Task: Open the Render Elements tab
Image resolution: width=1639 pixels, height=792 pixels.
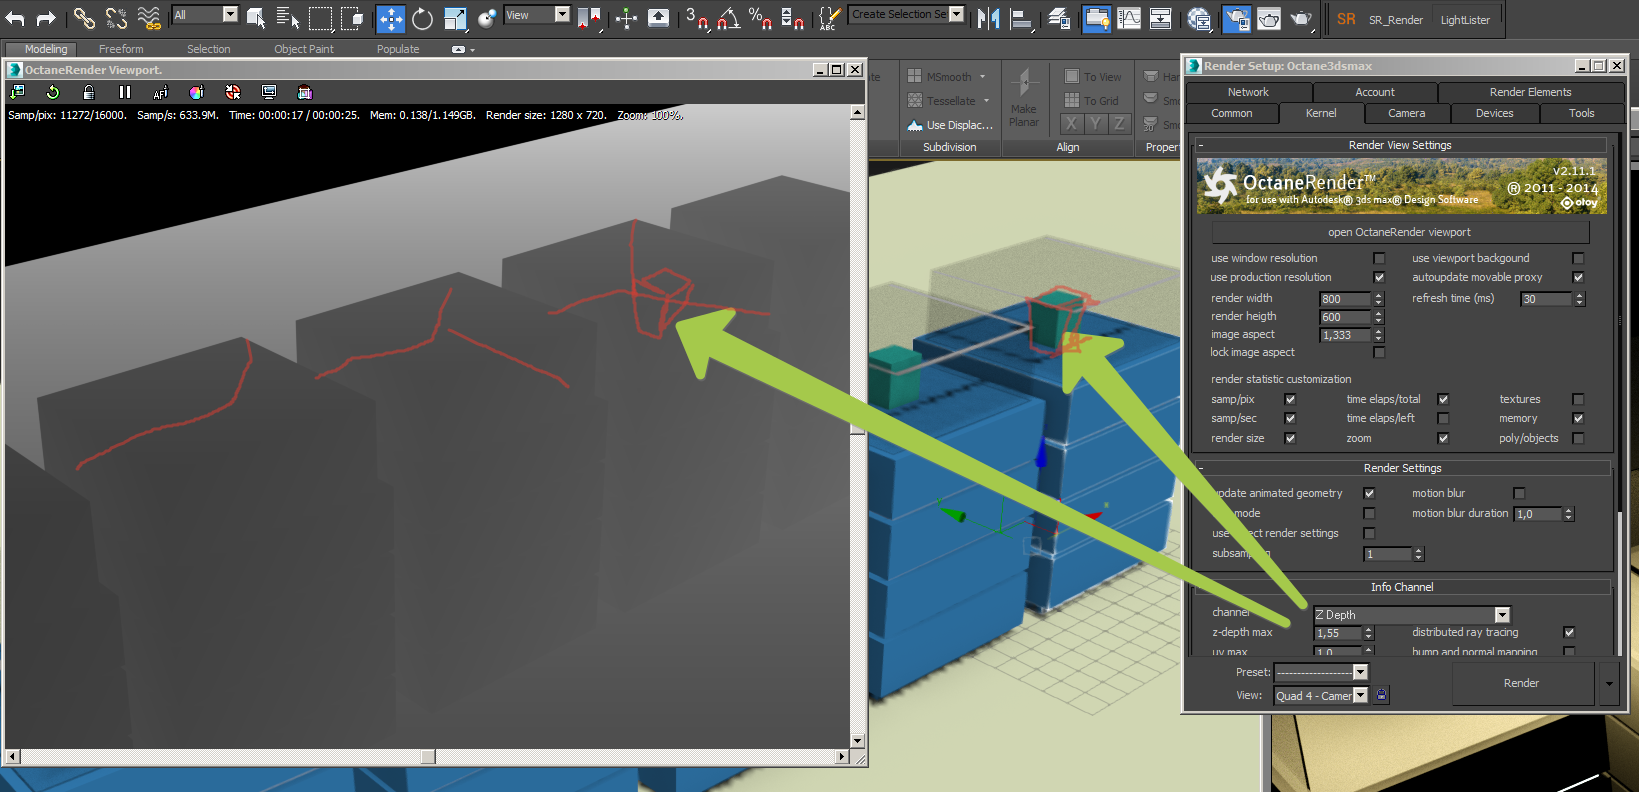Action: coord(1530,92)
